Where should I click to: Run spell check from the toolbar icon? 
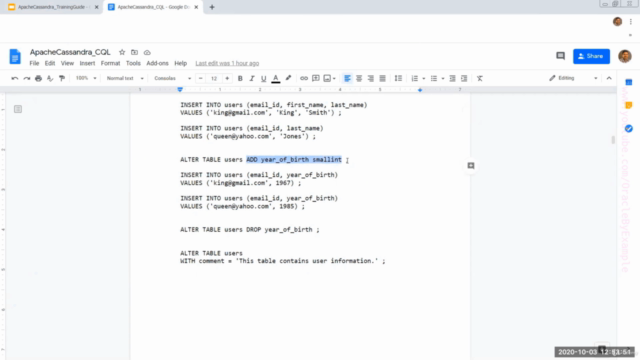click(50, 78)
